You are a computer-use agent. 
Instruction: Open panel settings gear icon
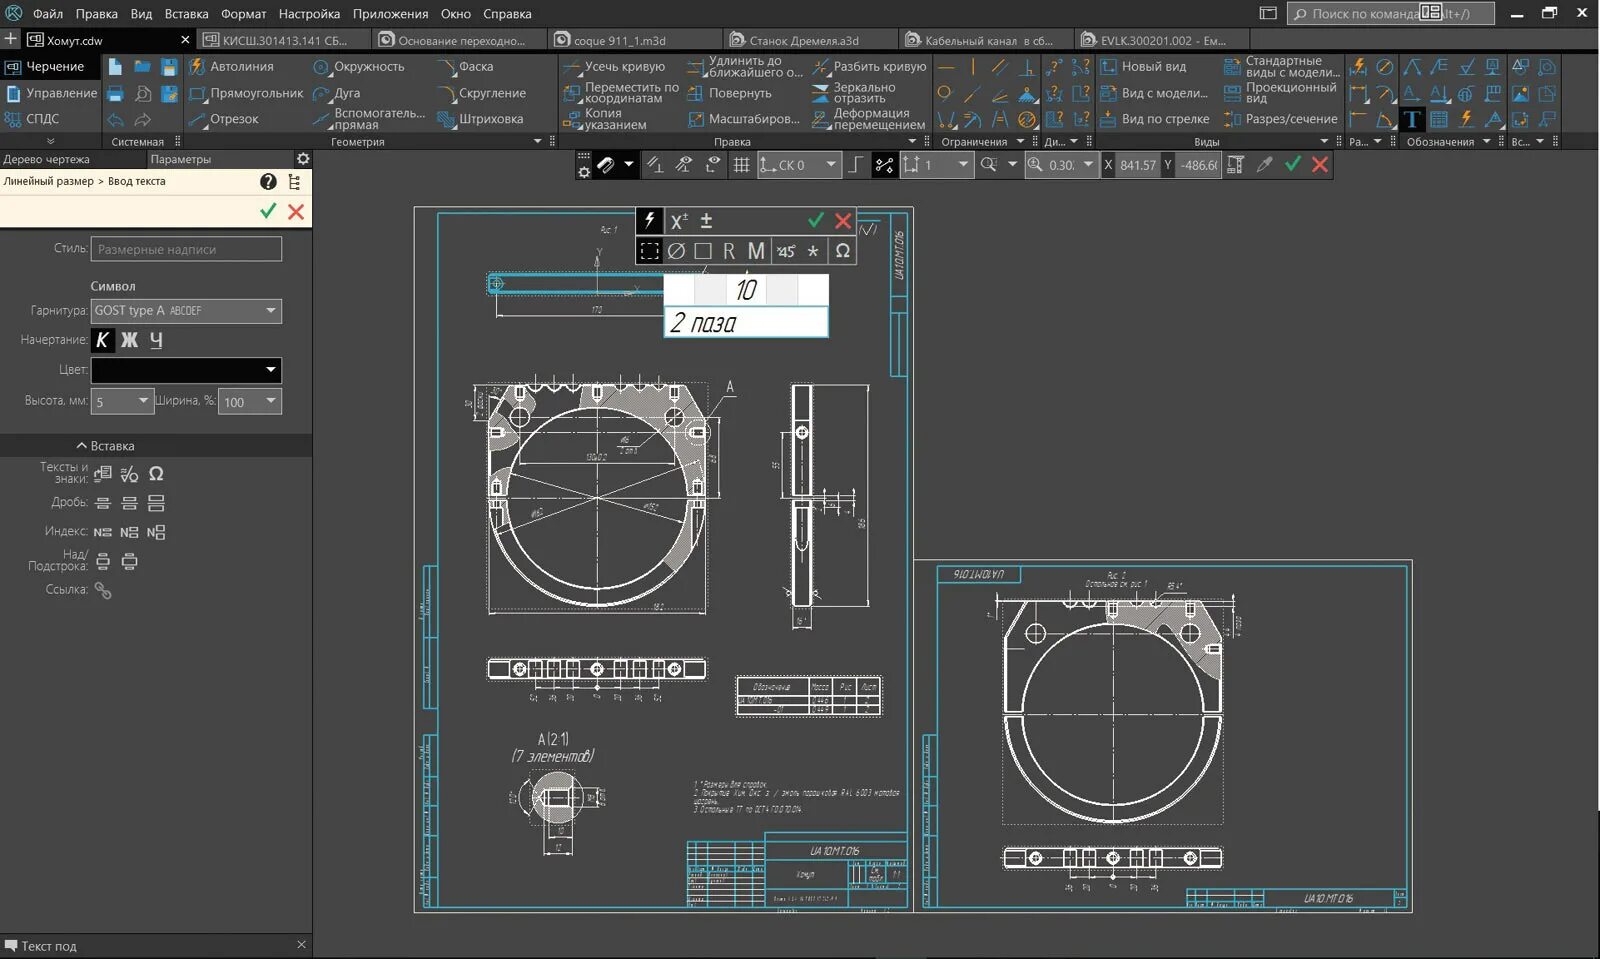click(303, 159)
